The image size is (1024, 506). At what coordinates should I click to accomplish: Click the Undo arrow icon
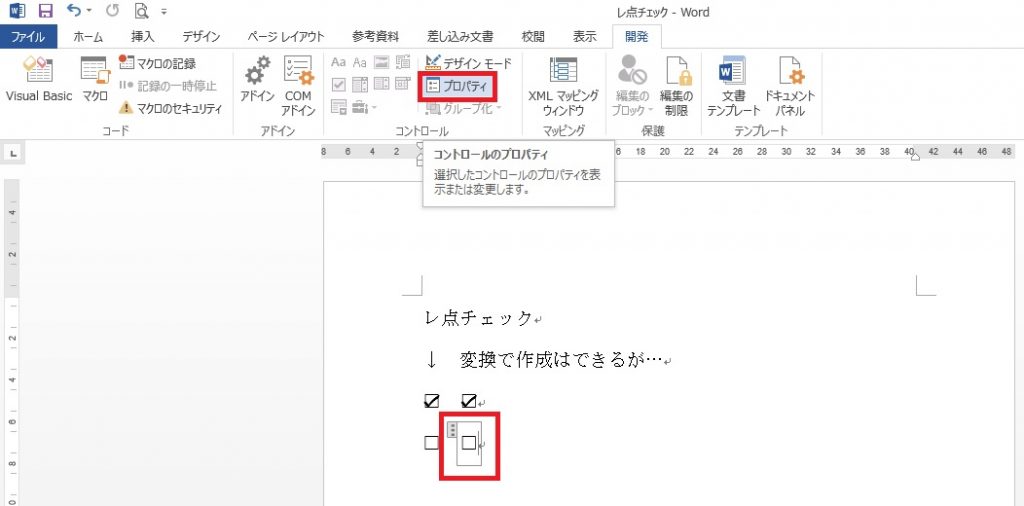(x=74, y=11)
